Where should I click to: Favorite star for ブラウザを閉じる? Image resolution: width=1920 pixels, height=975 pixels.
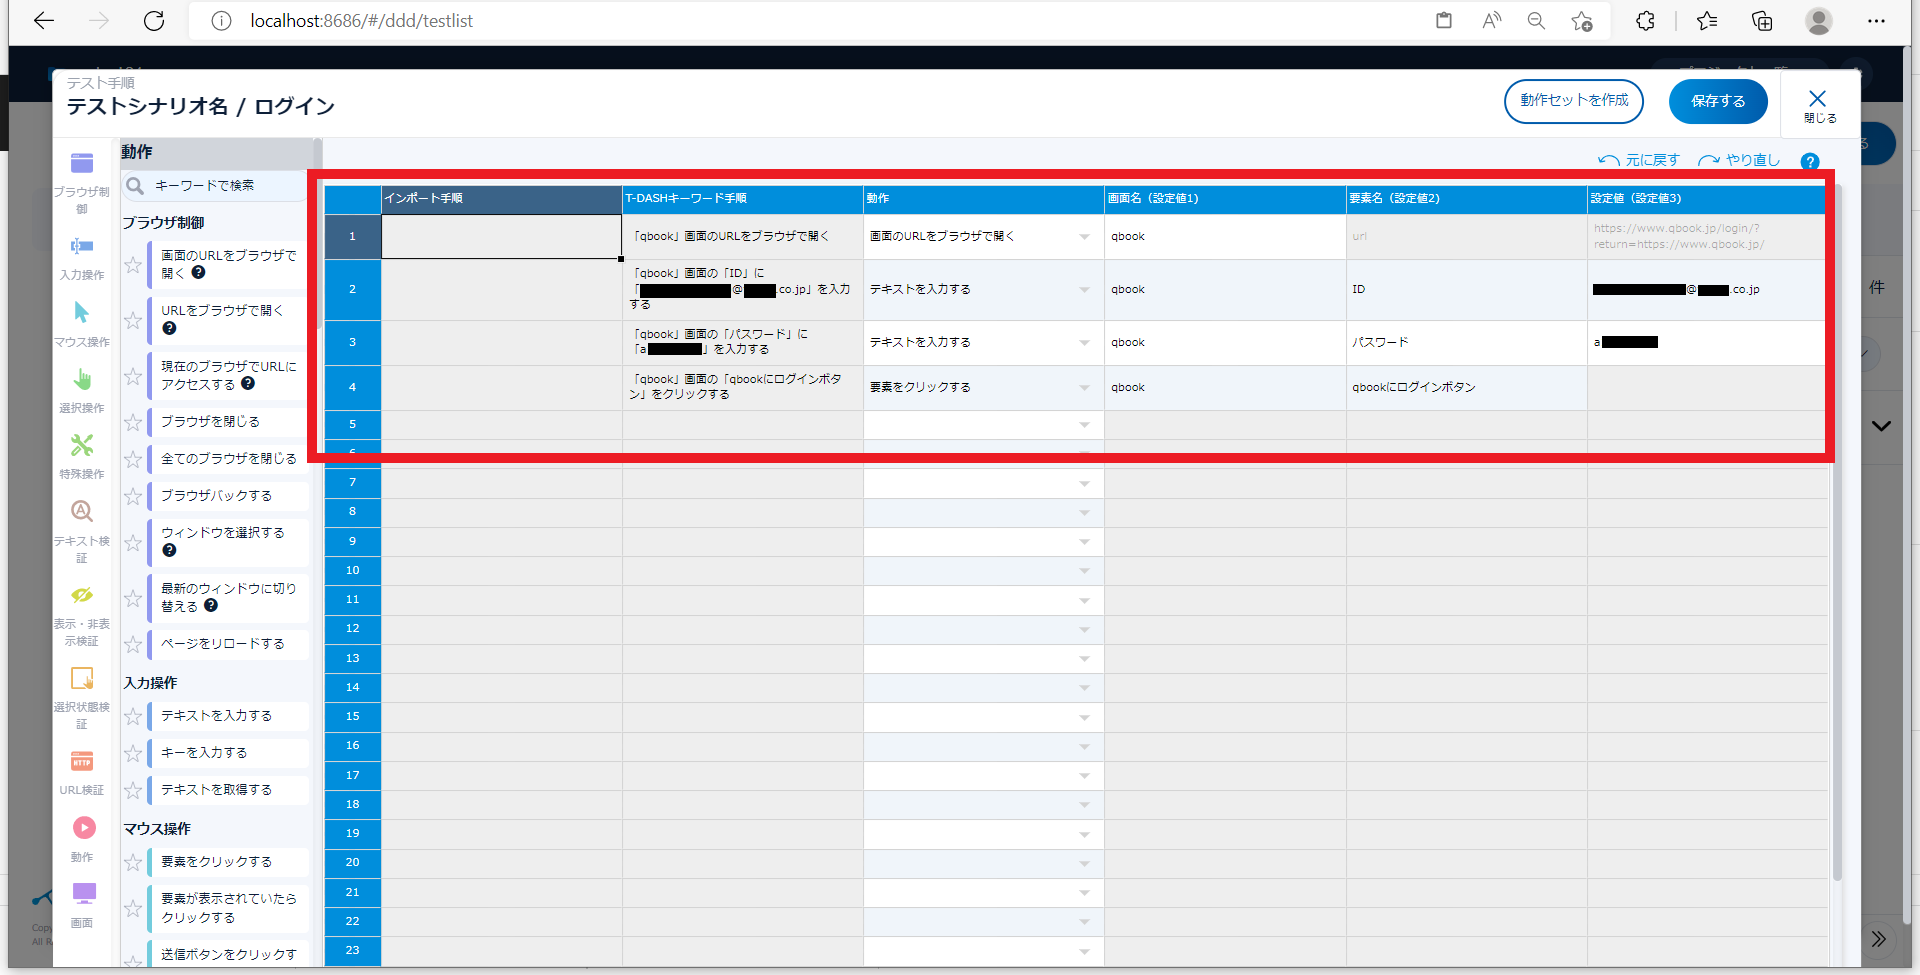pyautogui.click(x=133, y=423)
